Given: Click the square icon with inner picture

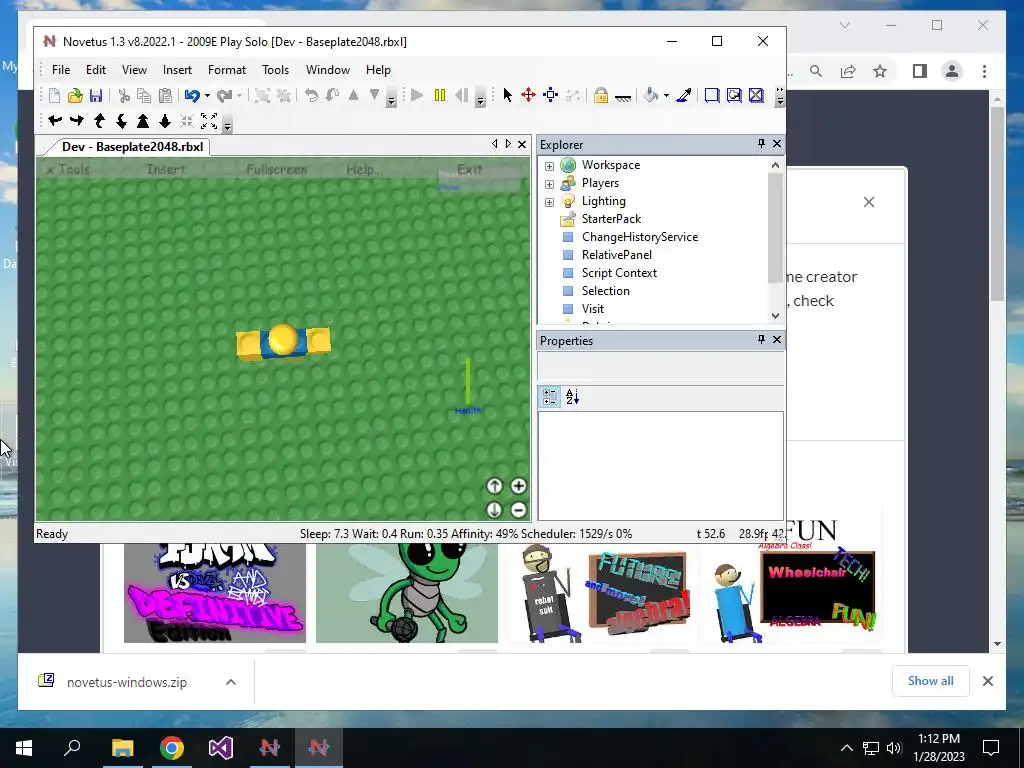Looking at the screenshot, I should 734,95.
